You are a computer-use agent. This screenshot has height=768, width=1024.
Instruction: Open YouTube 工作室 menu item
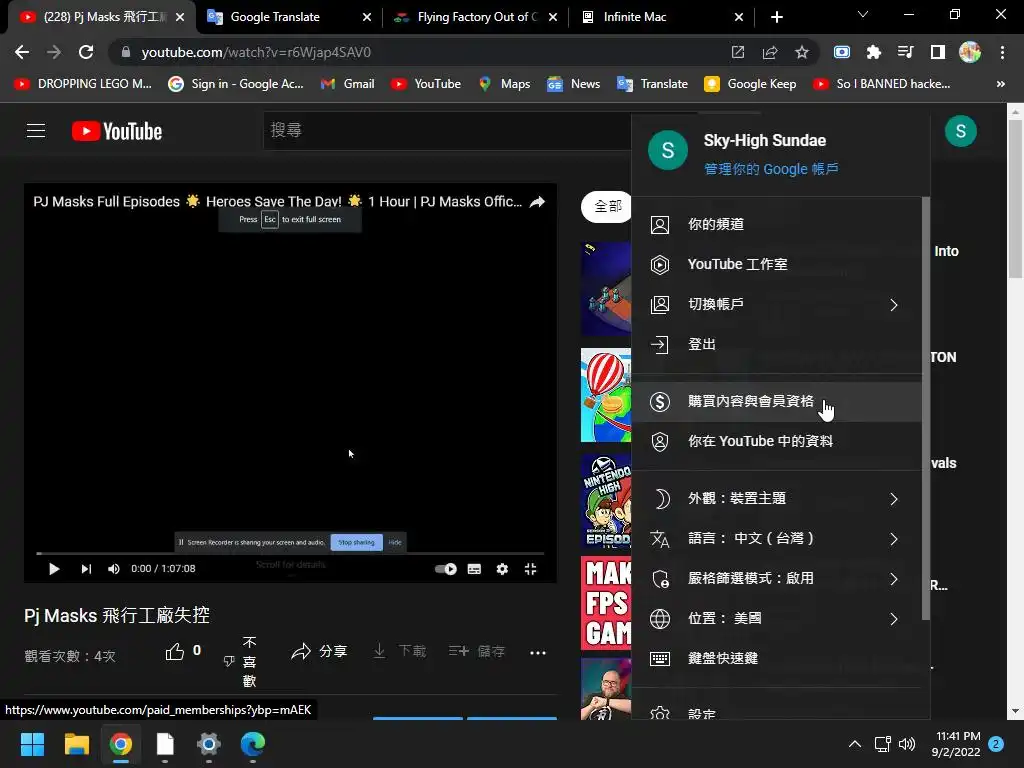coord(776,264)
